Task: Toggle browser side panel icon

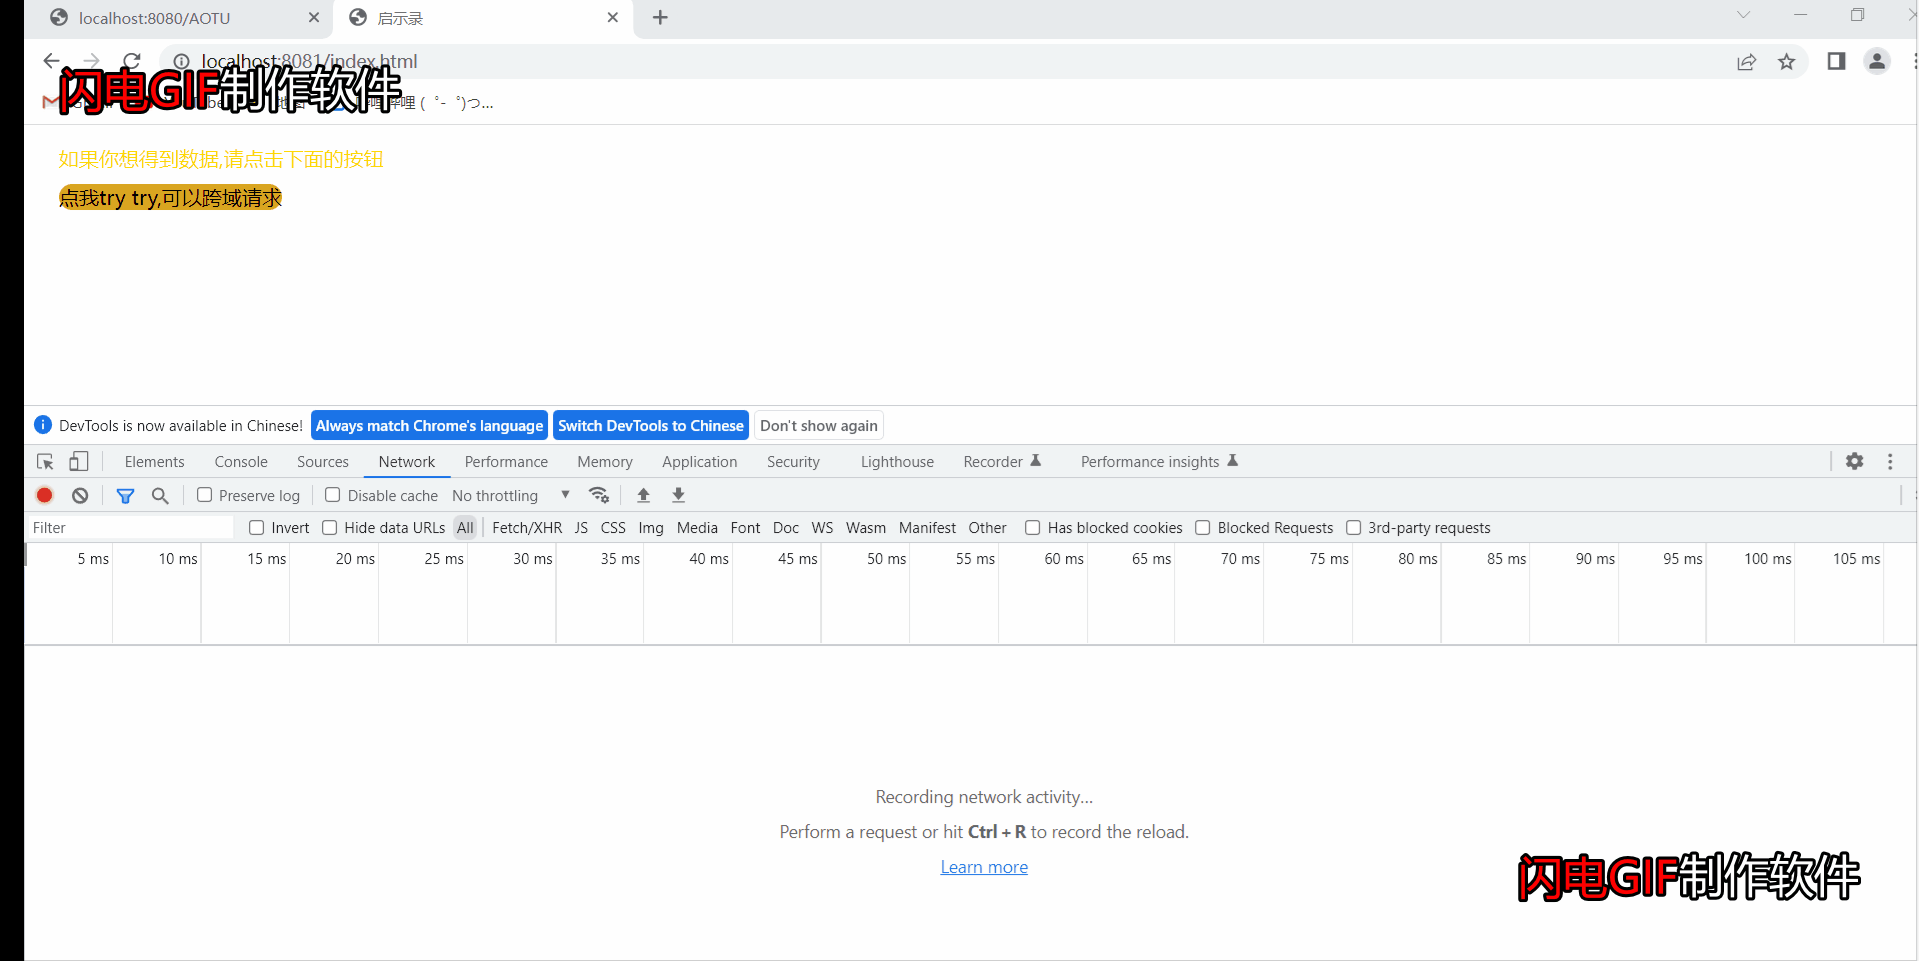Action: [x=1836, y=61]
